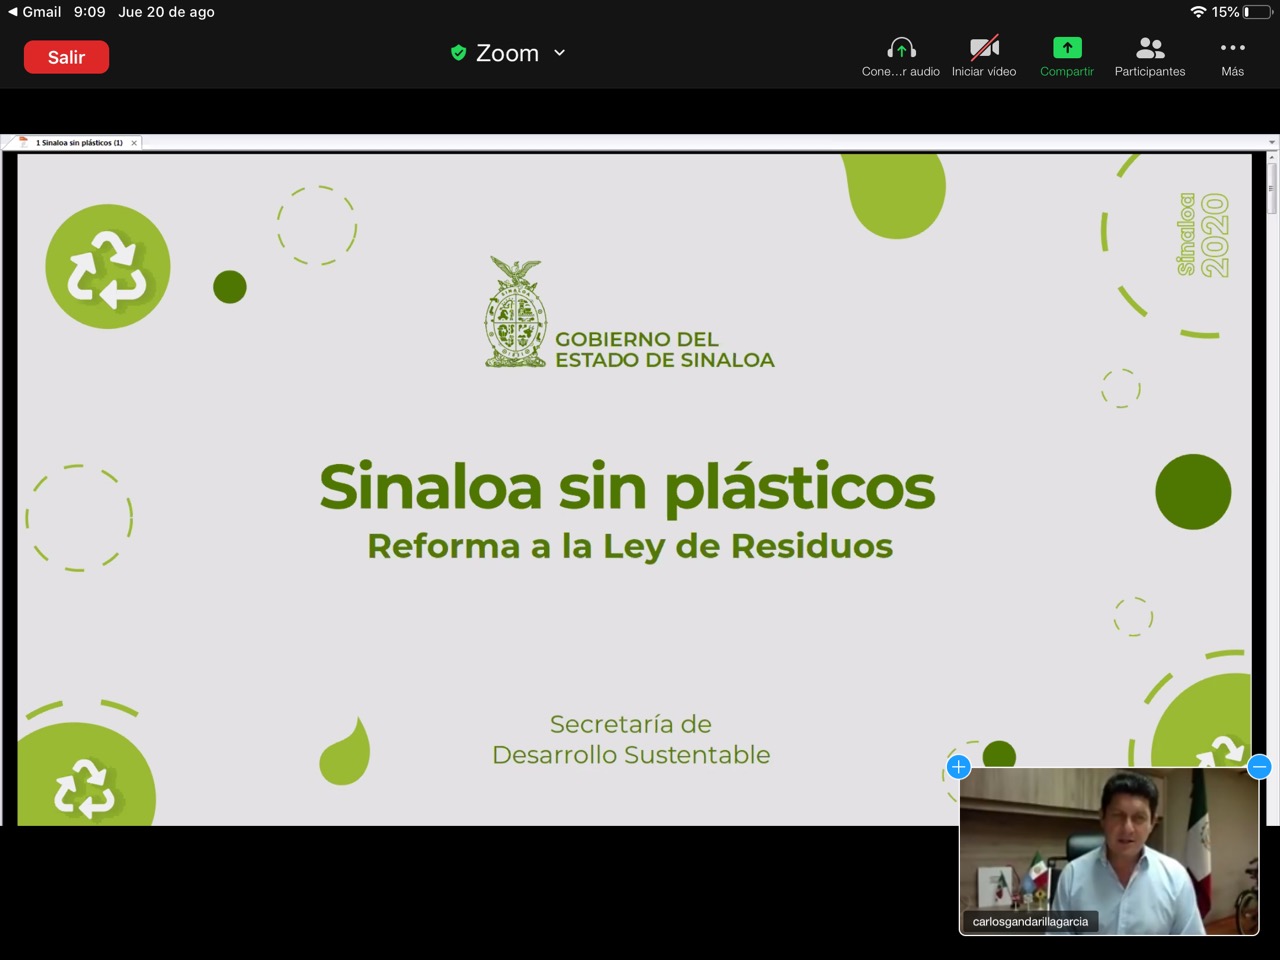Viewport: 1280px width, 960px height.
Task: Click the dropdown arrow at tab bar's right end
Action: point(1272,142)
